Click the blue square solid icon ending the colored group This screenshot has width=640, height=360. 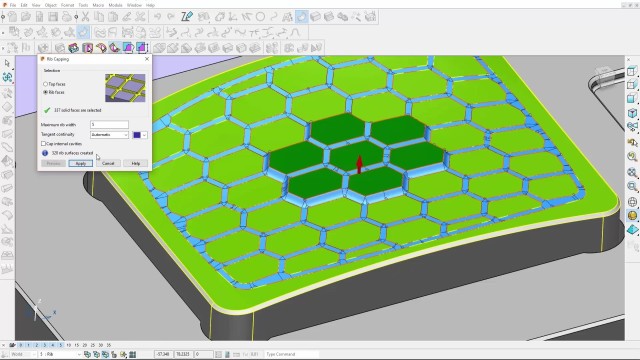(x=142, y=48)
